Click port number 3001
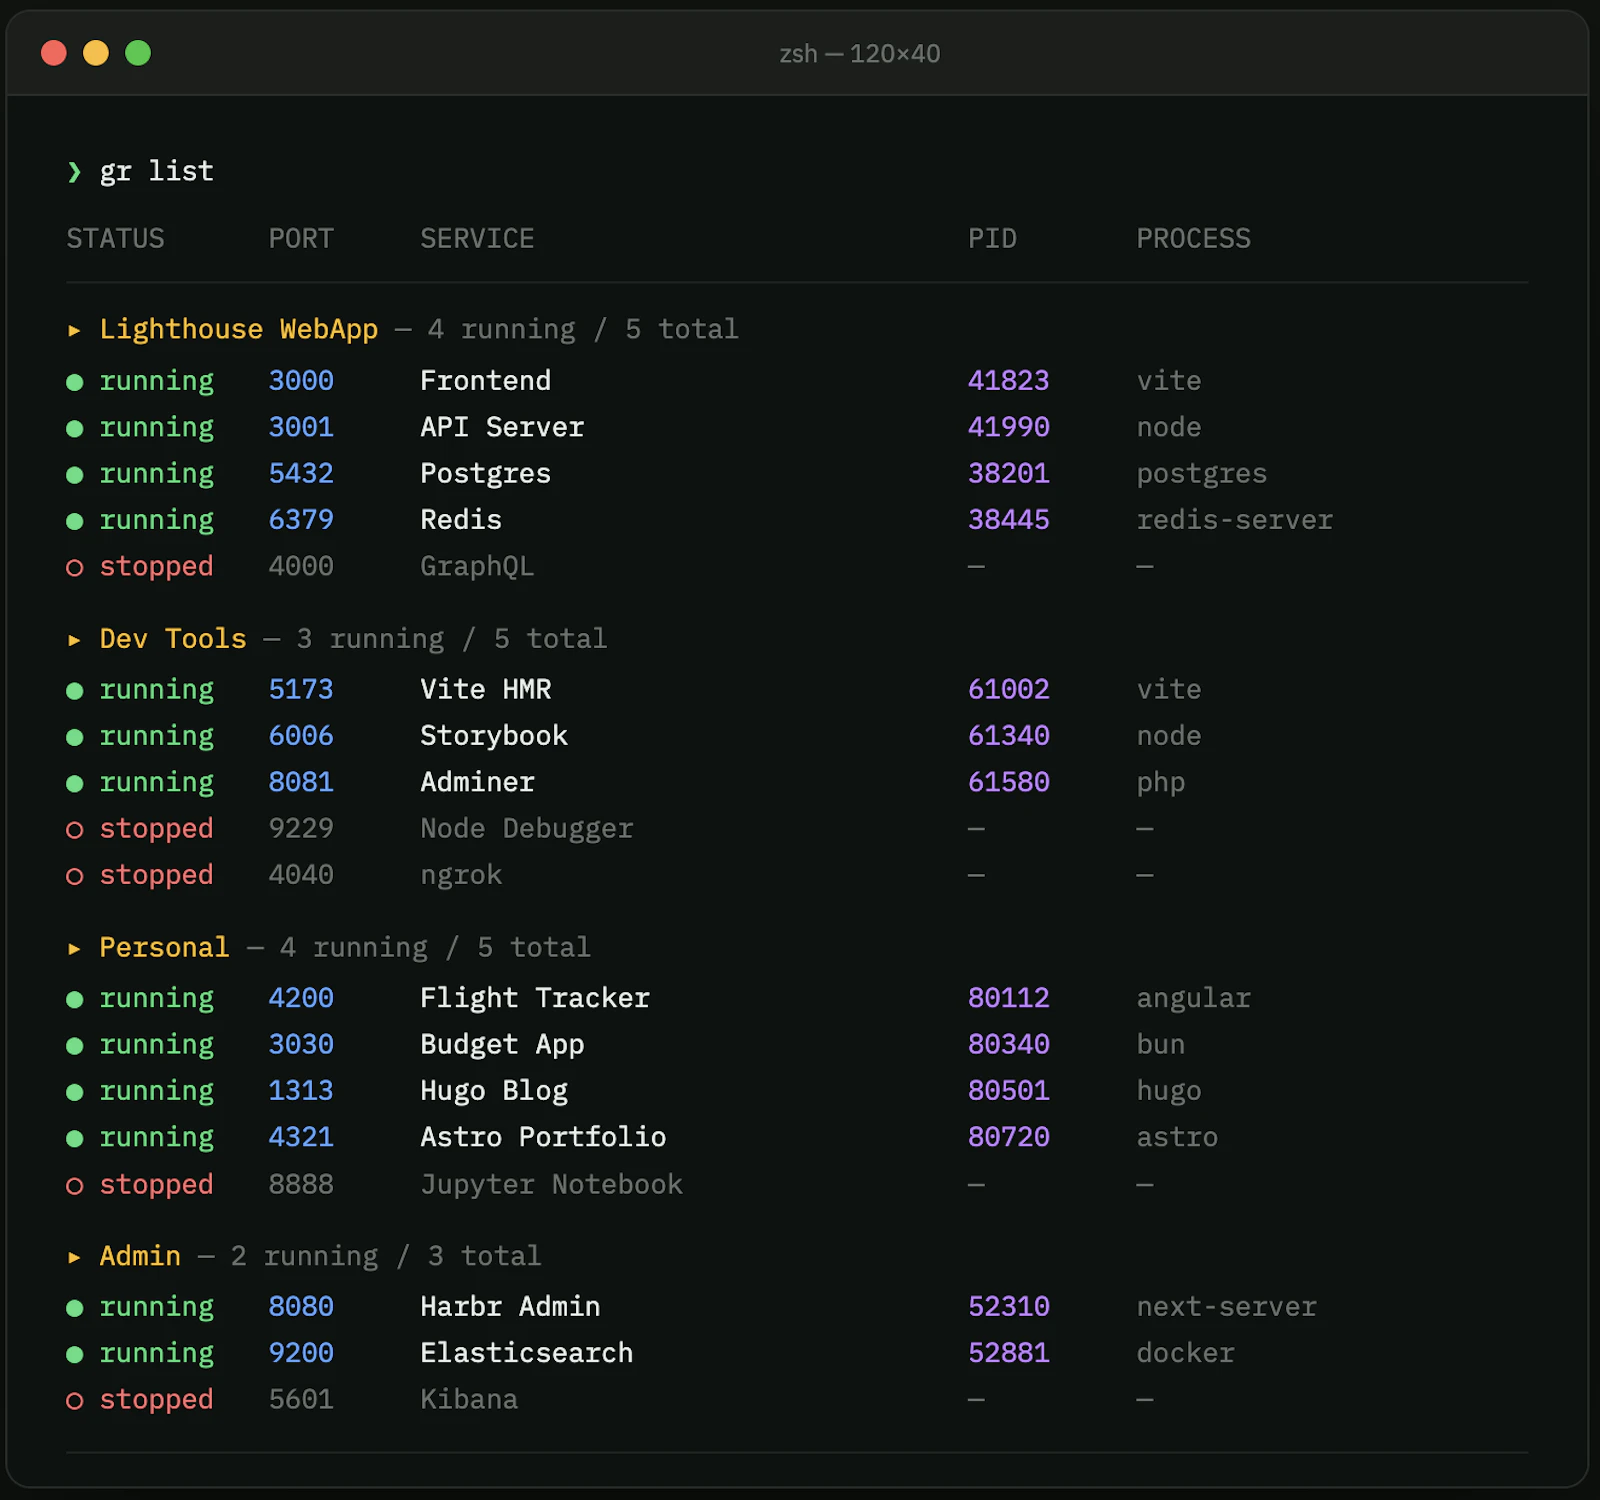This screenshot has width=1600, height=1500. click(x=301, y=427)
